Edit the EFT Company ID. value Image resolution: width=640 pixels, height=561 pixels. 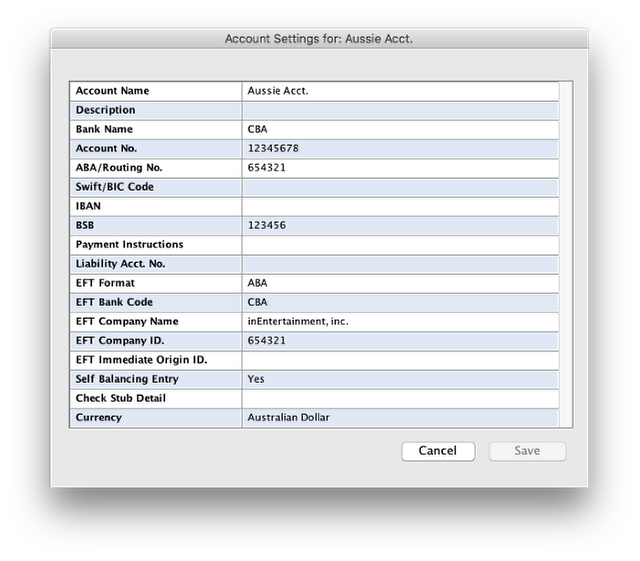(x=399, y=341)
